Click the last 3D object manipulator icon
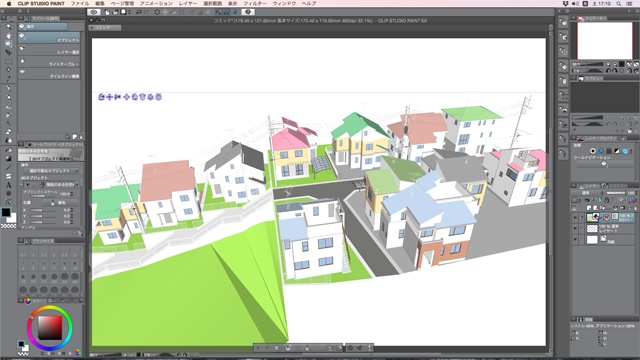The width and height of the screenshot is (640, 360). [x=158, y=97]
